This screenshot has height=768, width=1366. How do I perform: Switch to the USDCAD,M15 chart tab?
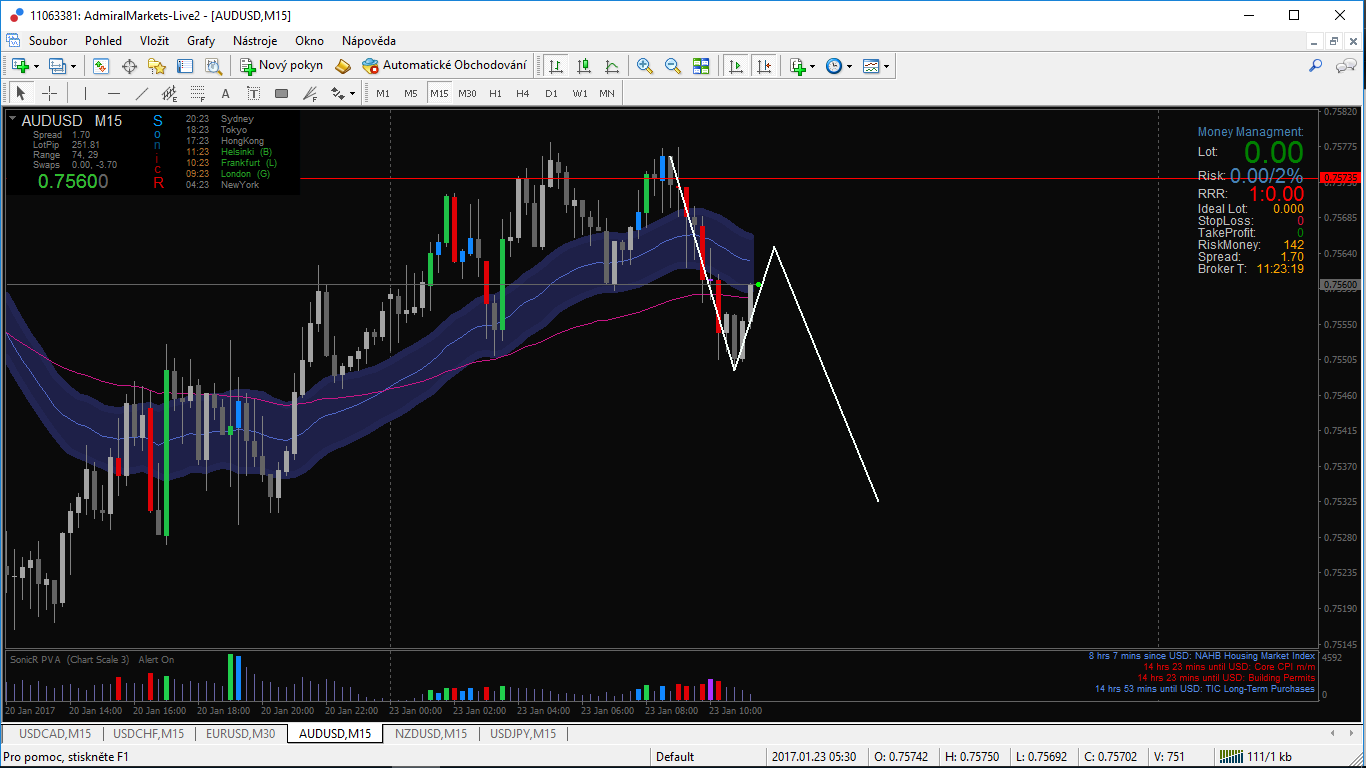click(55, 733)
